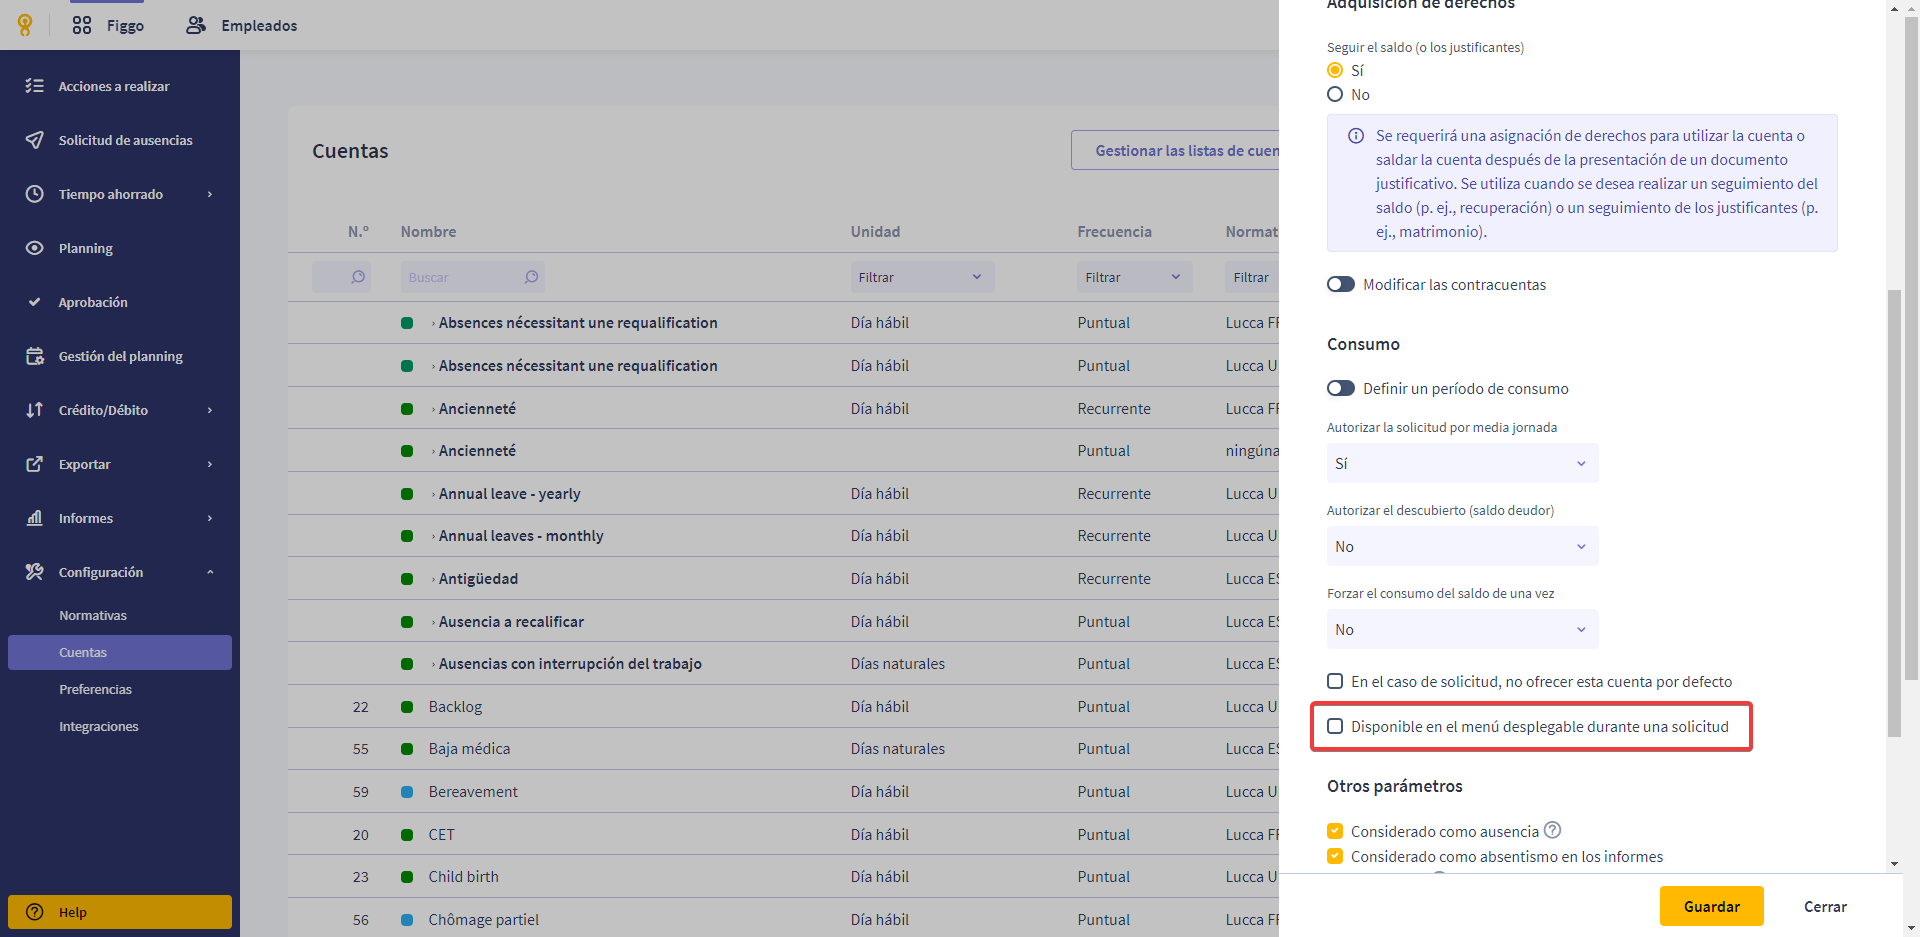Open 'Autorizar el descubierto' dropdown
Screen dimensions: 1920x937
pyautogui.click(x=1462, y=546)
